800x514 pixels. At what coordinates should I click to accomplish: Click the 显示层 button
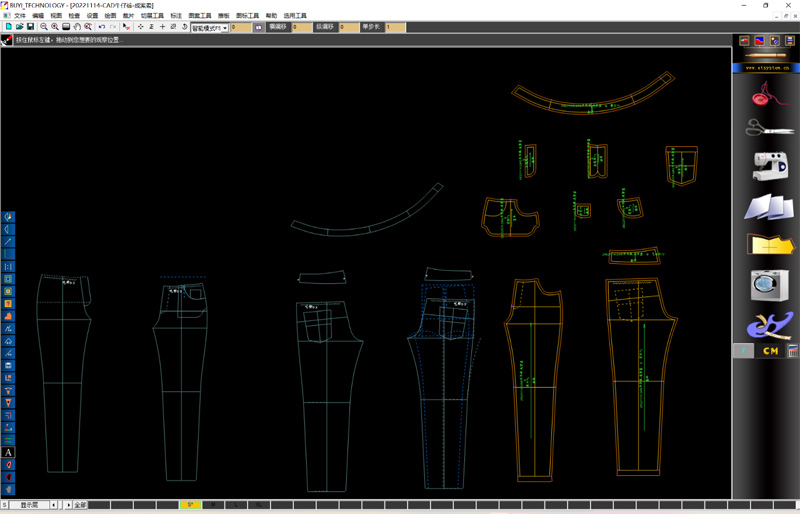tap(30, 505)
